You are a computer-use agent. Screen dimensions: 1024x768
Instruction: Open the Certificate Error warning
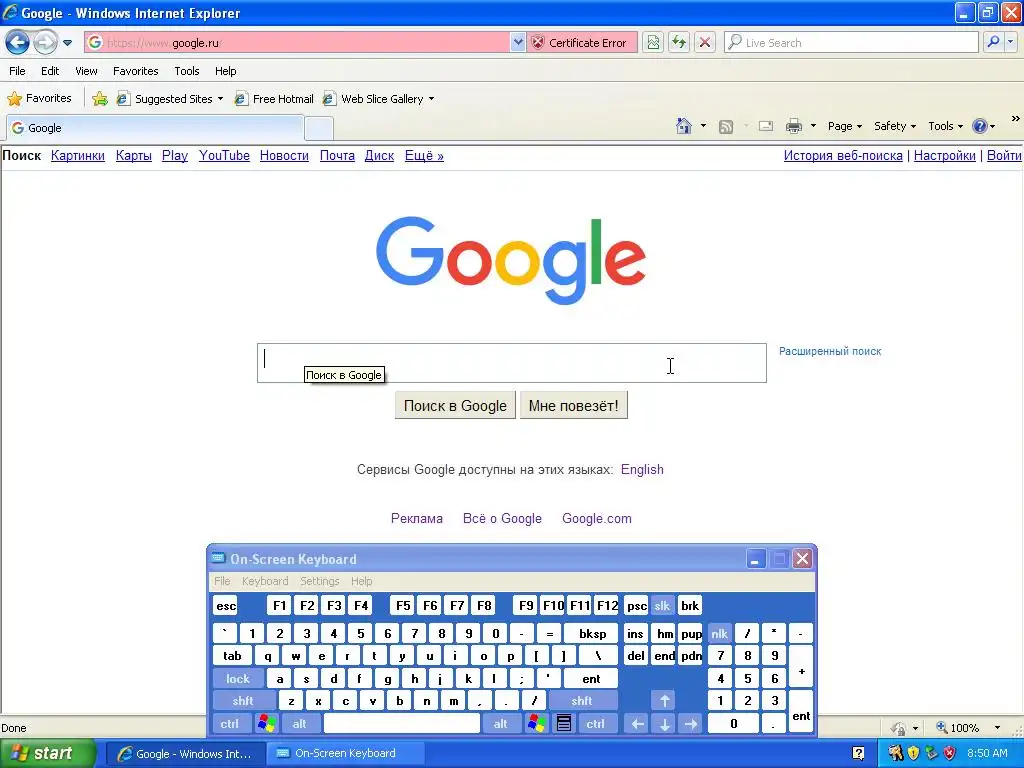pyautogui.click(x=580, y=43)
